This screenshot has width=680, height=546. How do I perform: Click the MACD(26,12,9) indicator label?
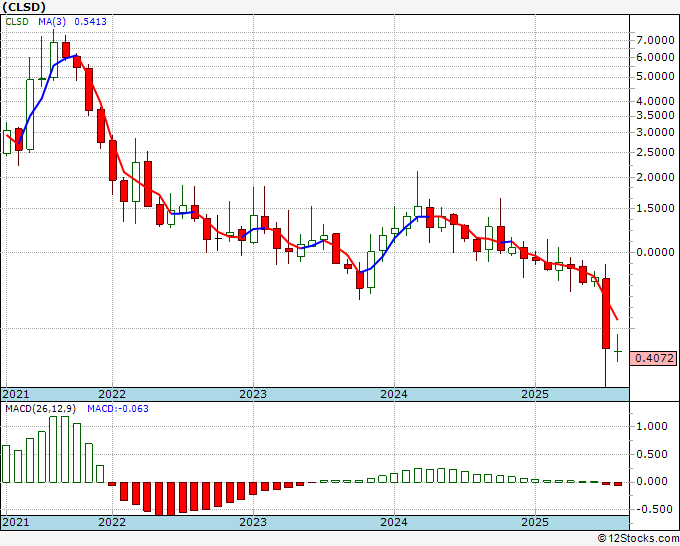40,409
